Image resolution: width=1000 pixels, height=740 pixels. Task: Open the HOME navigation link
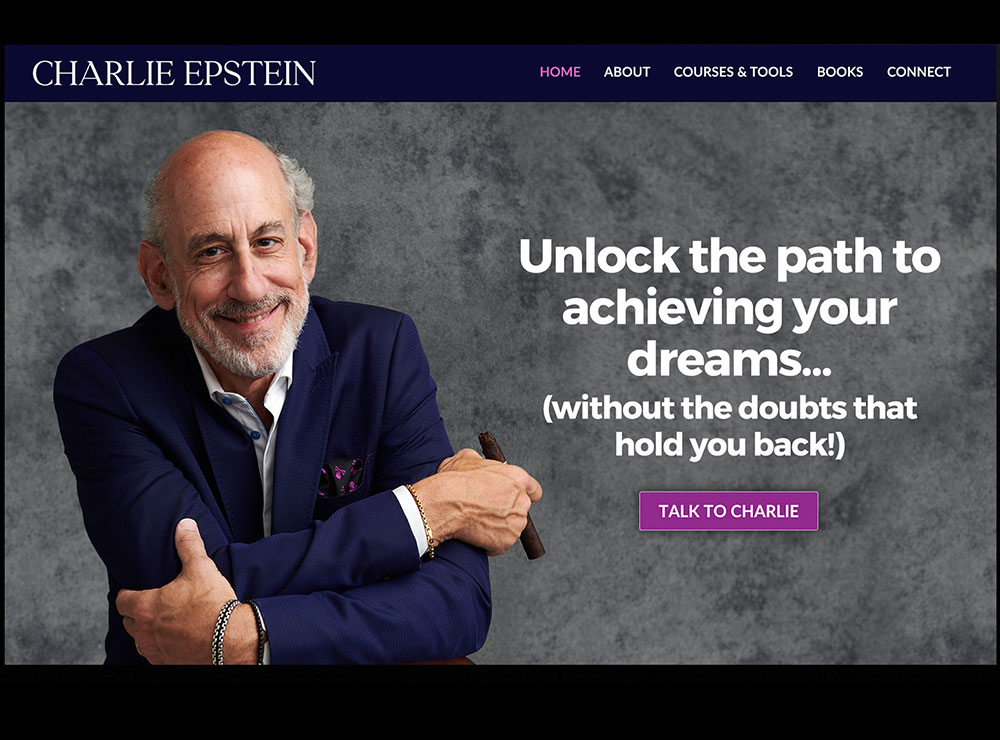560,72
